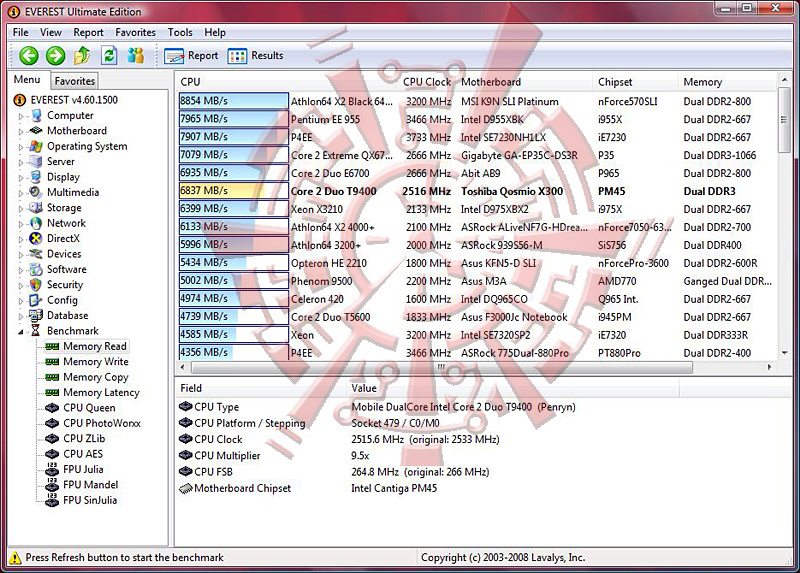The height and width of the screenshot is (573, 800).
Task: Open the users icon in toolbar
Action: point(136,56)
